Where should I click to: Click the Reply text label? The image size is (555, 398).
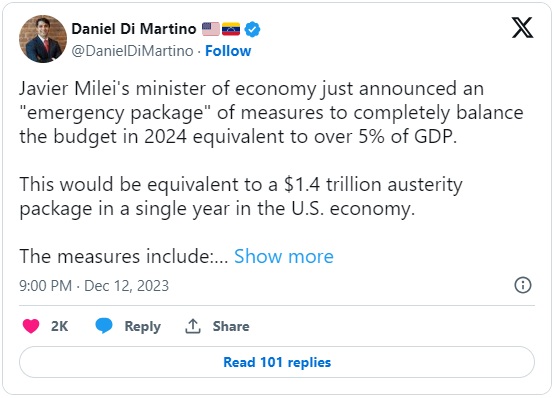pos(143,326)
